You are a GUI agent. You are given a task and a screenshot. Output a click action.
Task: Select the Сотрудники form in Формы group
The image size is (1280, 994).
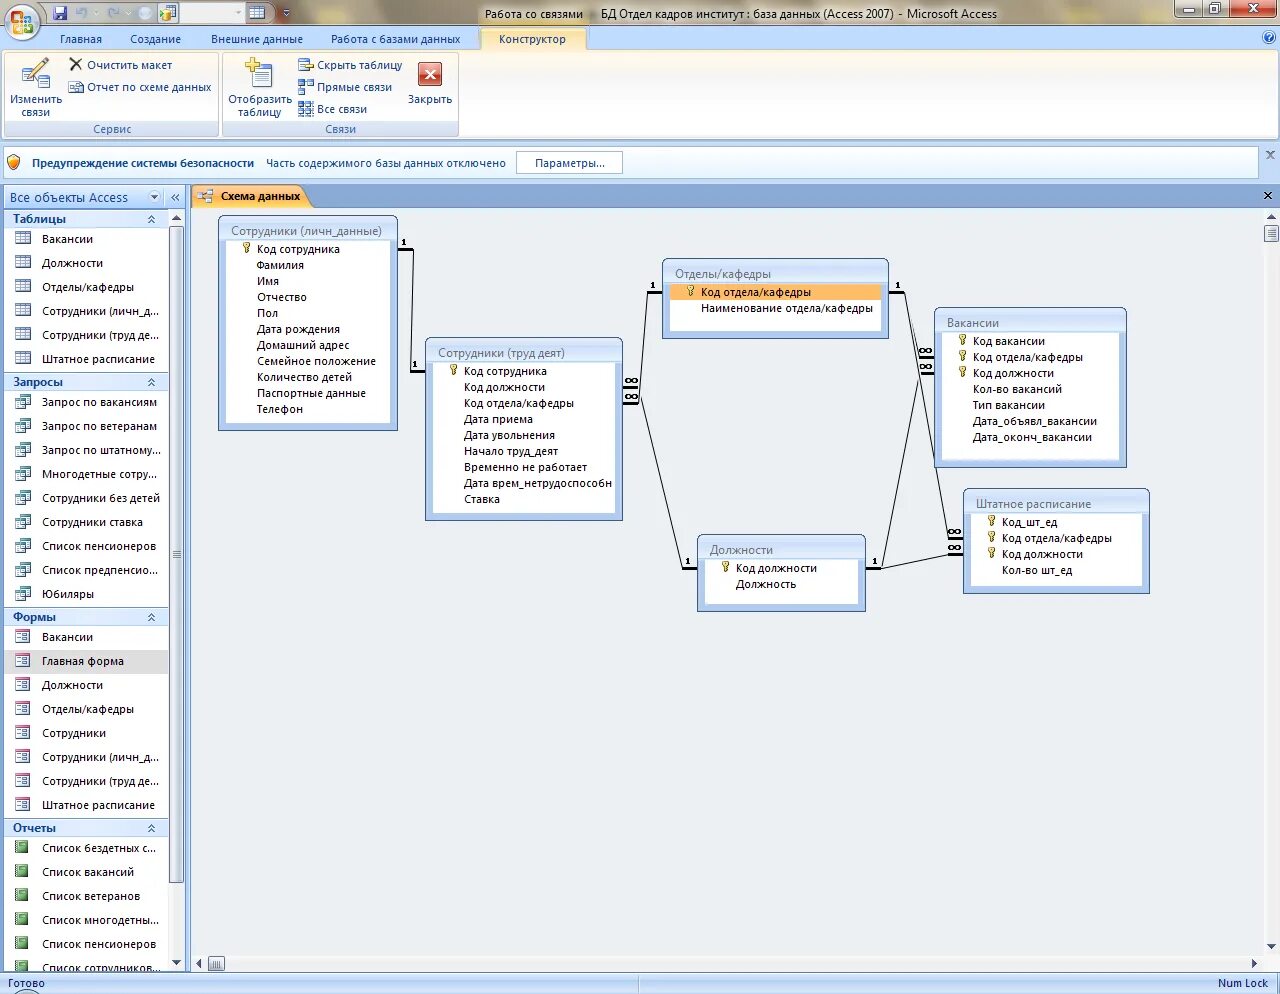point(86,733)
